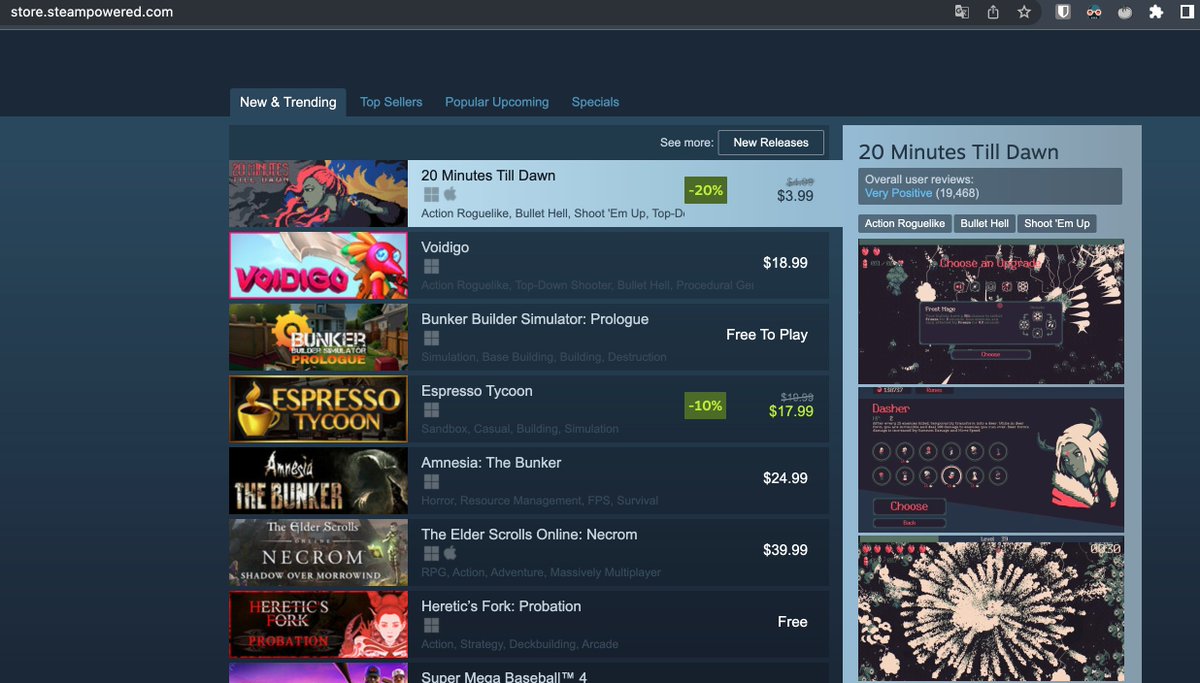Open the Espresso Tycoon game thumbnail
Viewport: 1200px width, 683px height.
(x=318, y=409)
